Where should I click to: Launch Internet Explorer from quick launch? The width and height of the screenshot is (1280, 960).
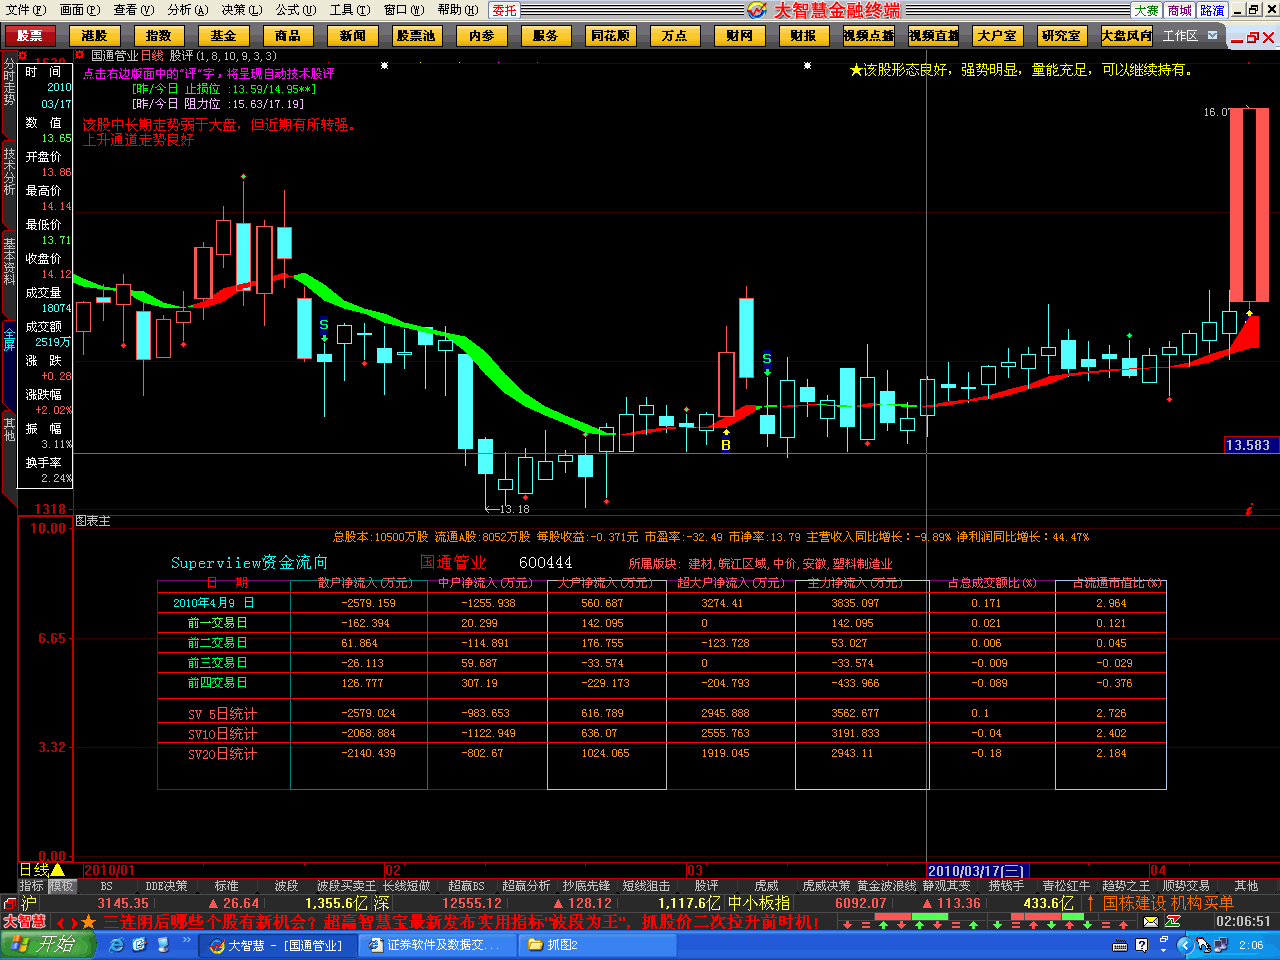click(117, 945)
